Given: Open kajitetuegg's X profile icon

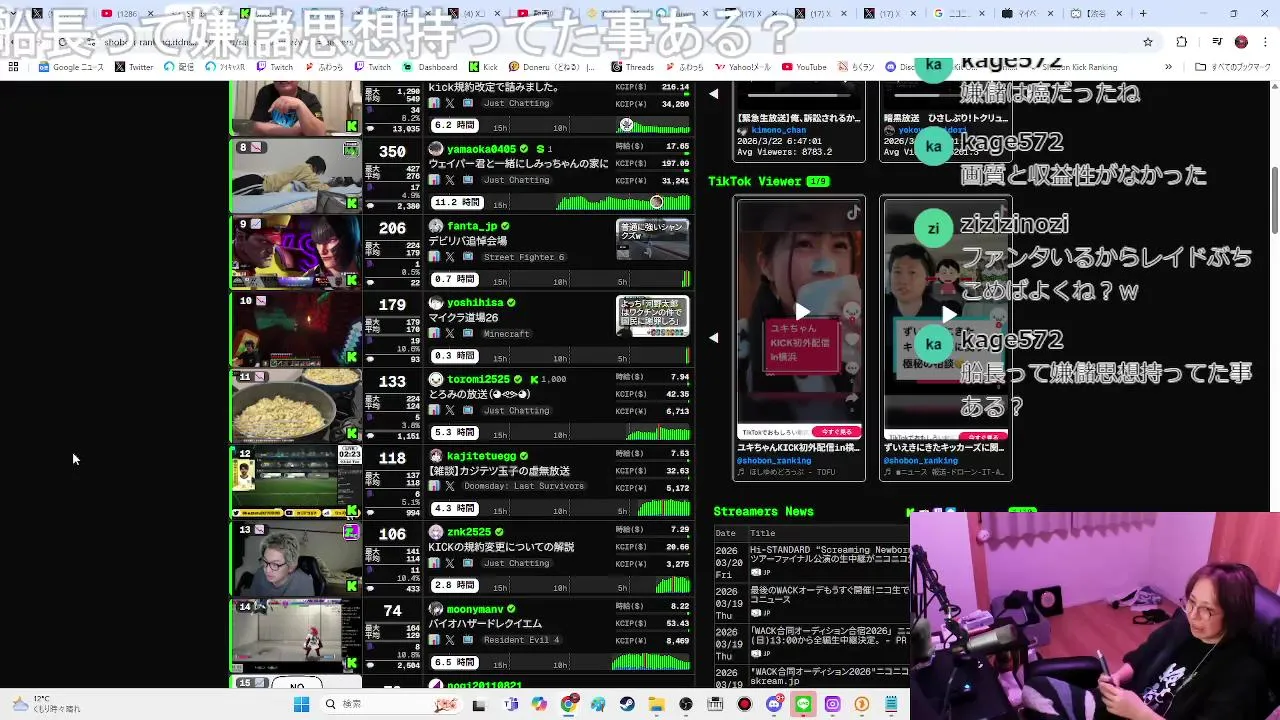Looking at the screenshot, I should click(x=450, y=486).
